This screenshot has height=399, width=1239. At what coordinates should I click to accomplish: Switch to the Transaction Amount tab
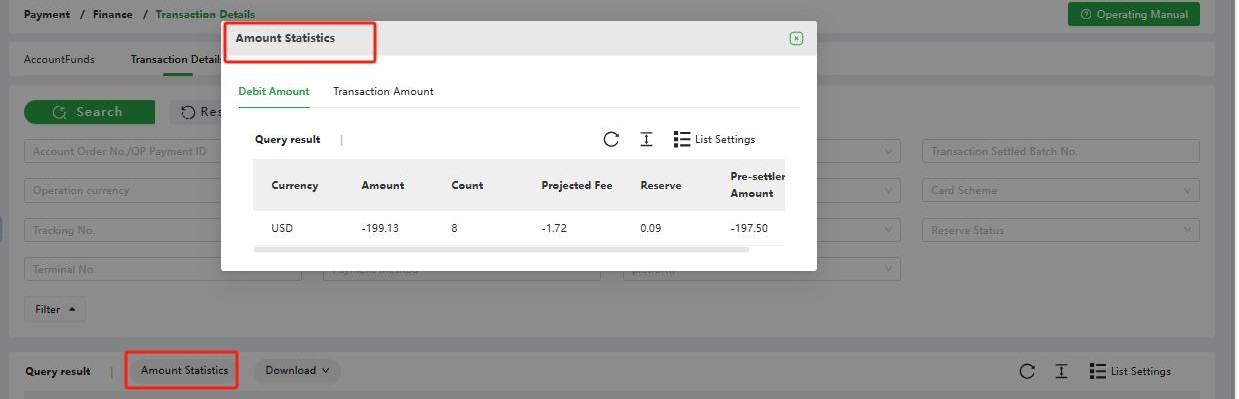point(383,91)
